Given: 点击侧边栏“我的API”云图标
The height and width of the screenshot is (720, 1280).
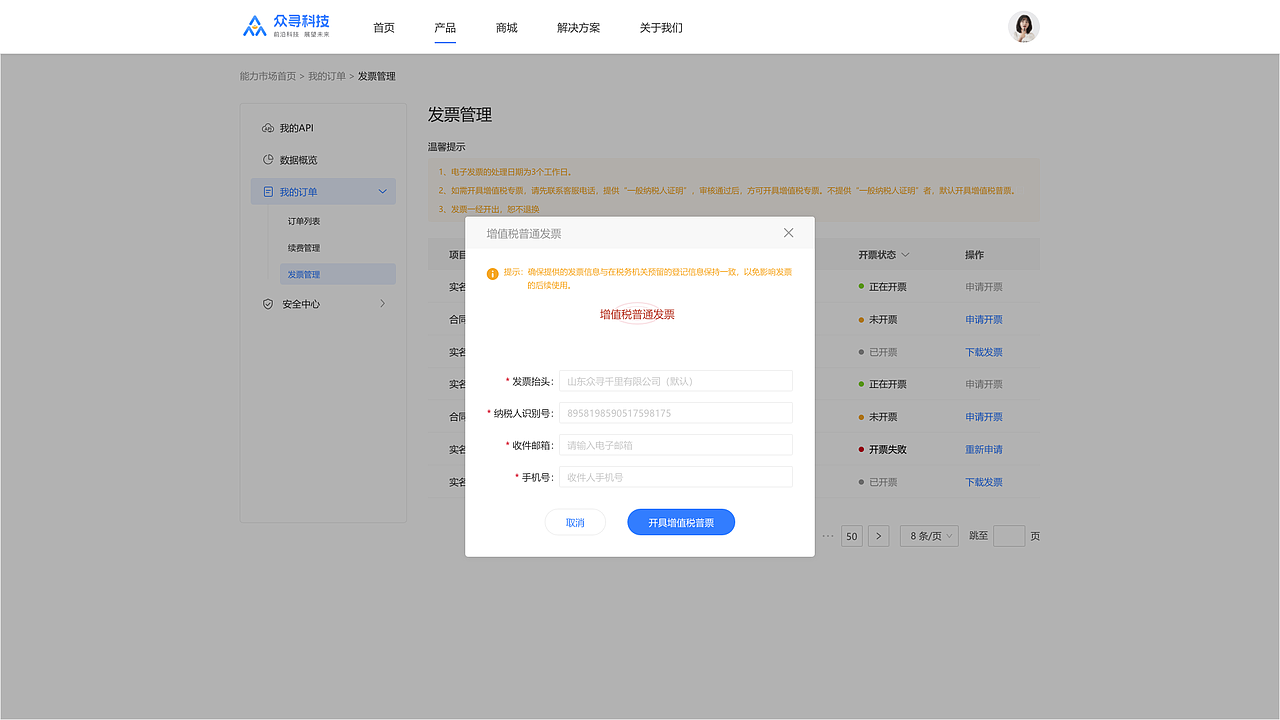Looking at the screenshot, I should click(x=266, y=127).
